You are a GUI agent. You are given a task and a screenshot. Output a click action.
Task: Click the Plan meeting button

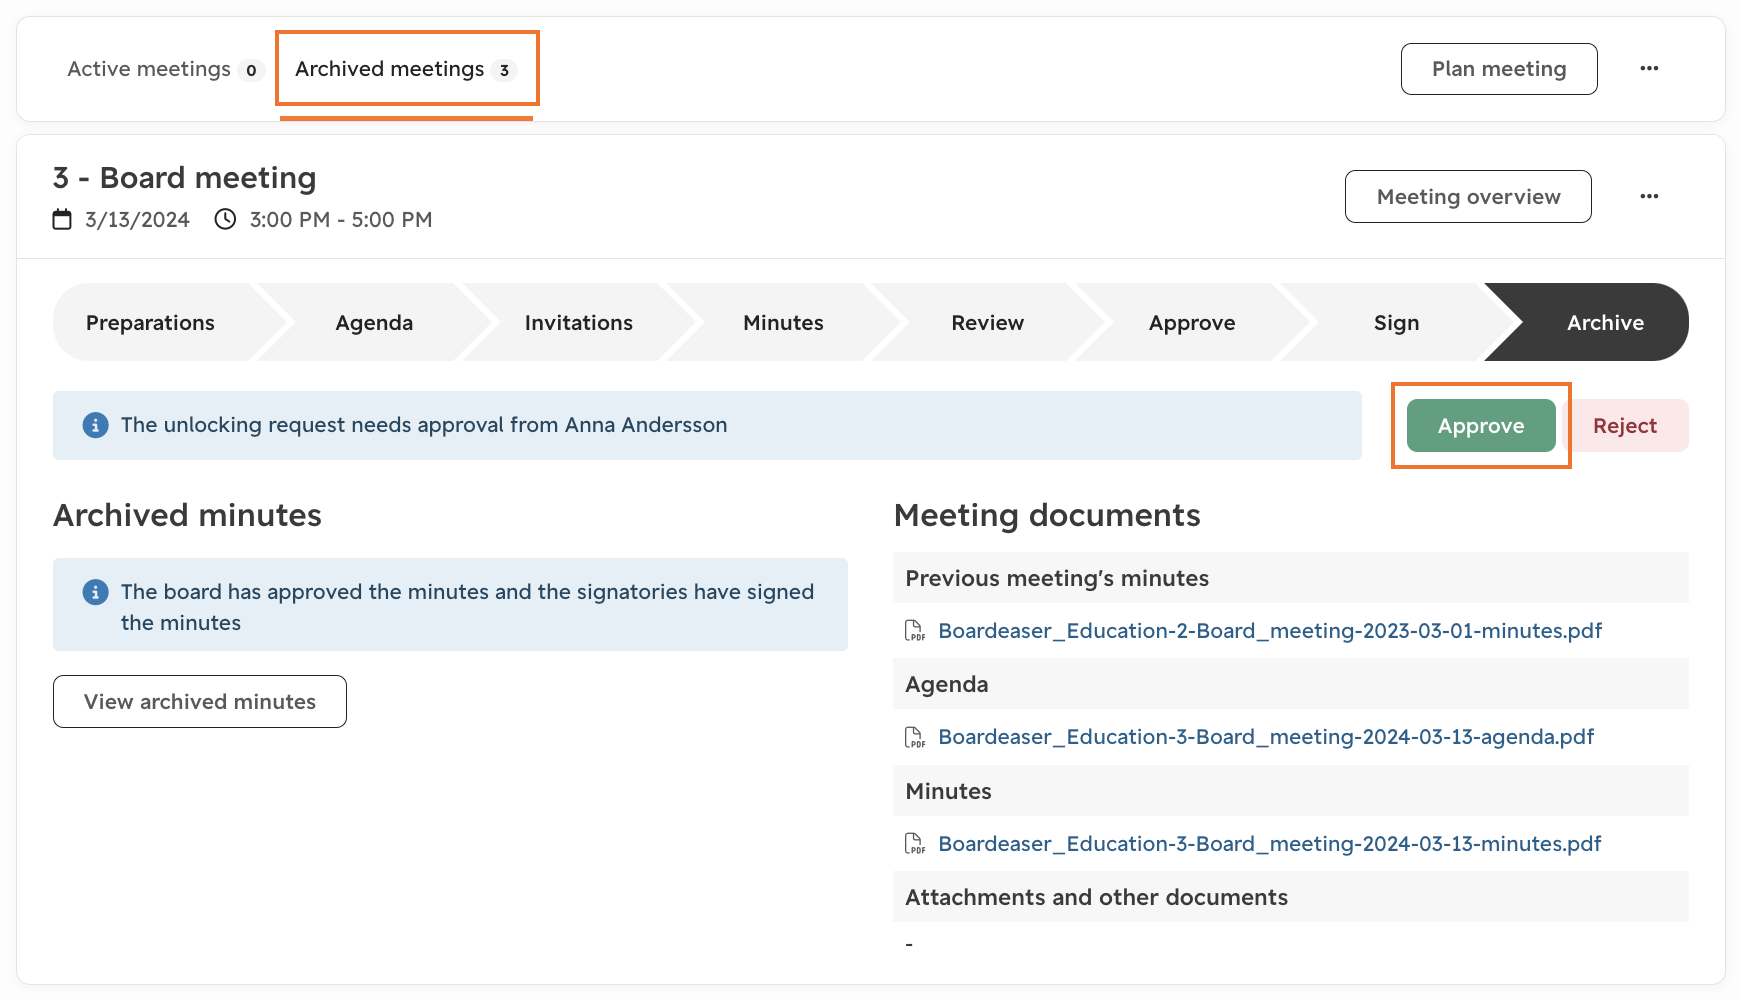pos(1499,69)
